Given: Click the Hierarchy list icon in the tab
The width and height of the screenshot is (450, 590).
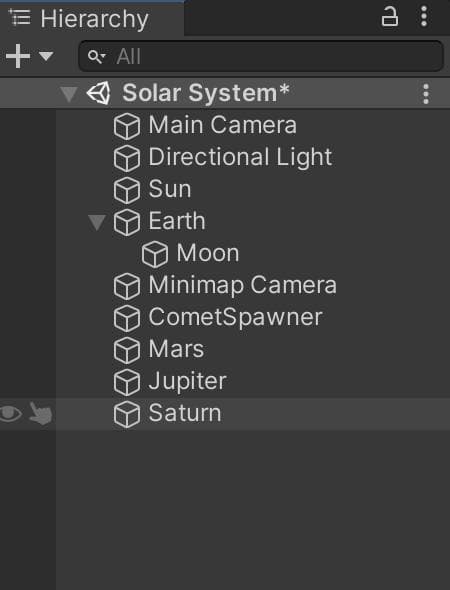Looking at the screenshot, I should point(20,17).
